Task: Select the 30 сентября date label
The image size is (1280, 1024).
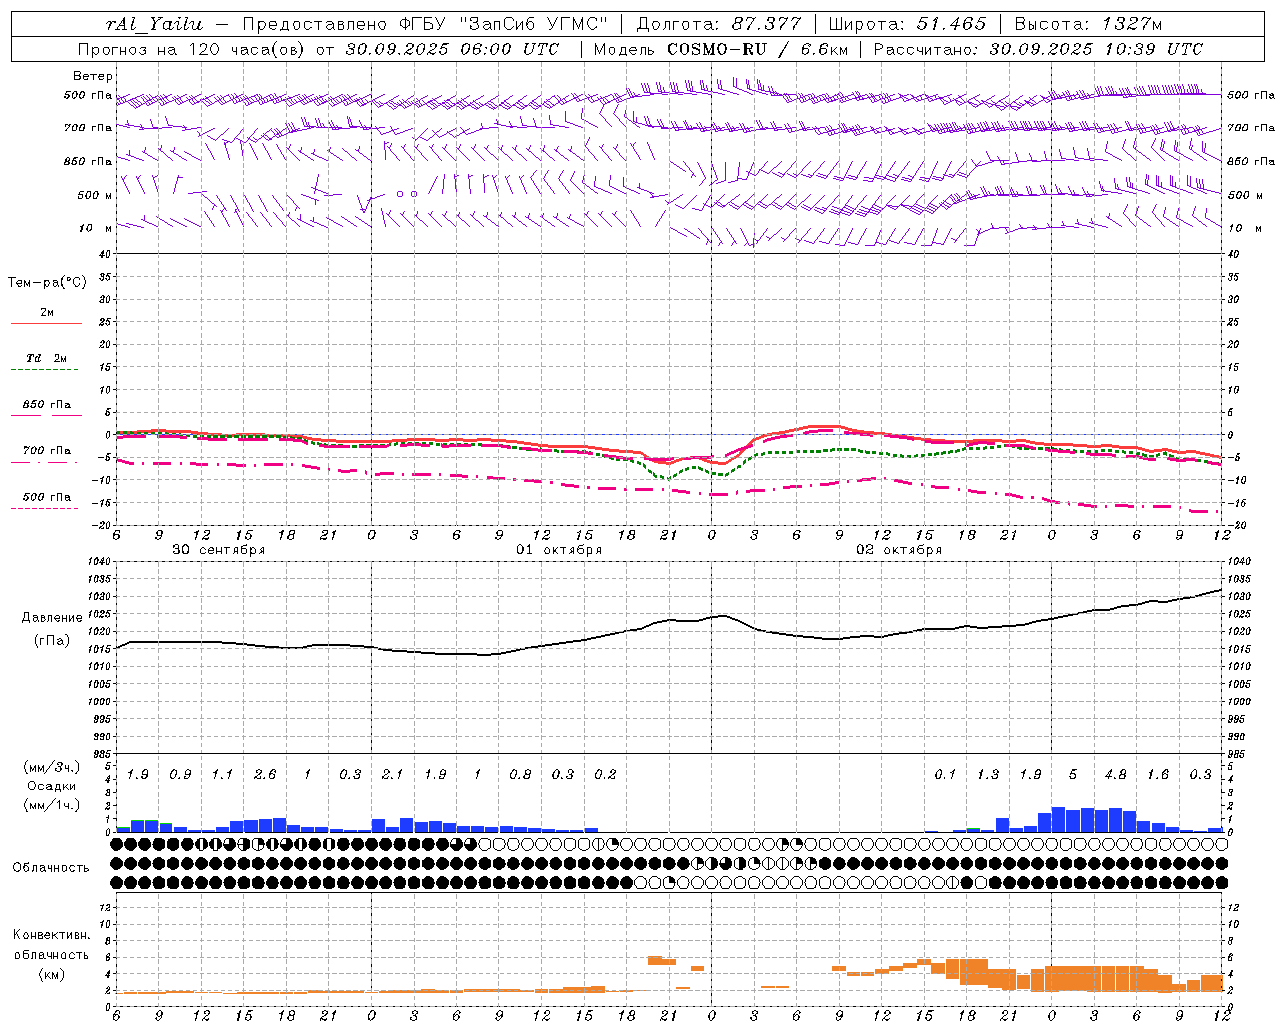Action: (x=218, y=550)
